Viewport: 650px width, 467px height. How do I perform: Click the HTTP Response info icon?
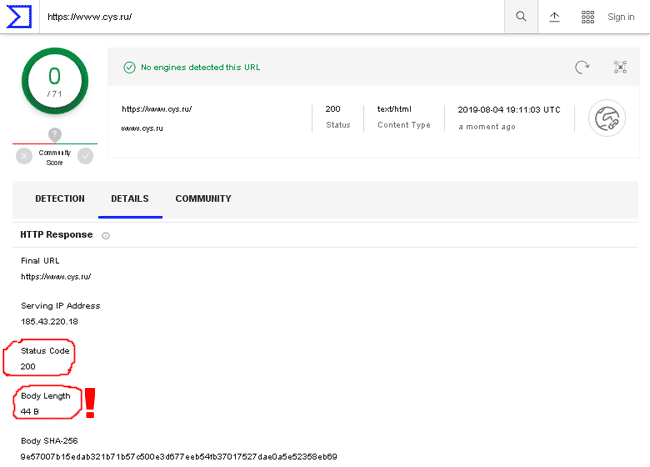[x=106, y=236]
